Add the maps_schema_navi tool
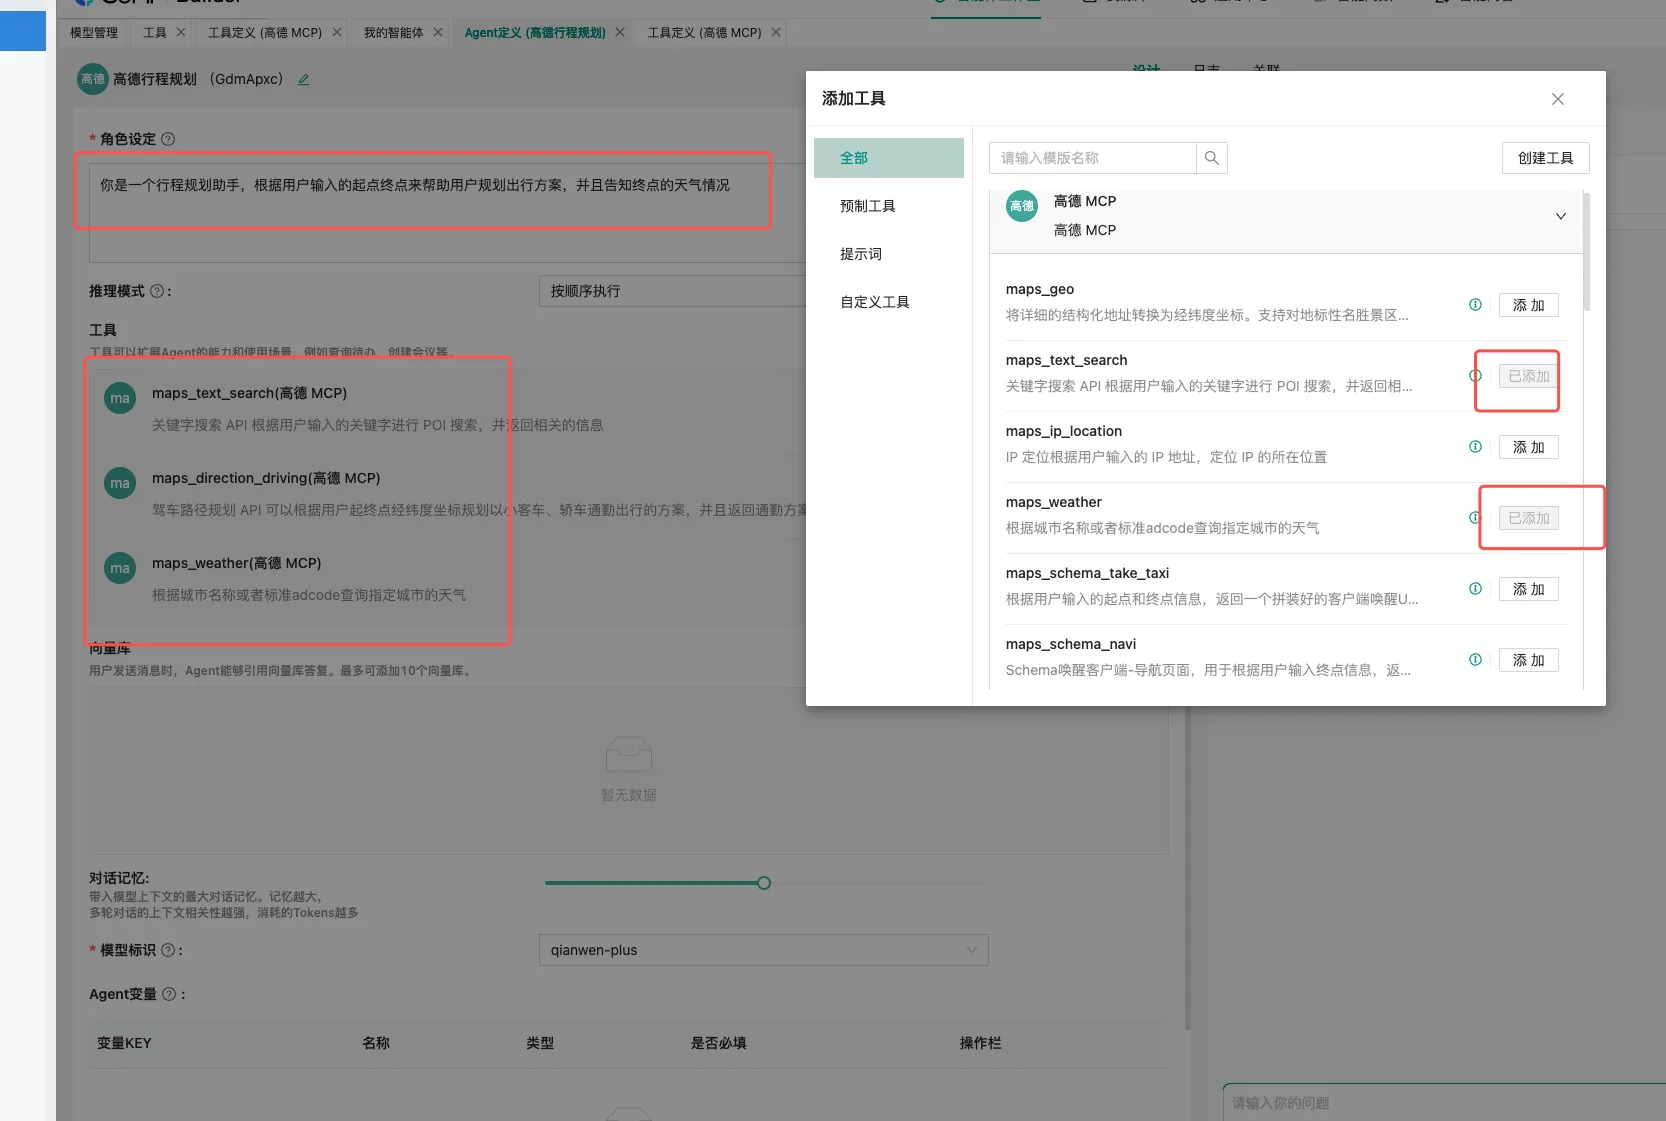Viewport: 1666px width, 1121px height. [x=1528, y=660]
